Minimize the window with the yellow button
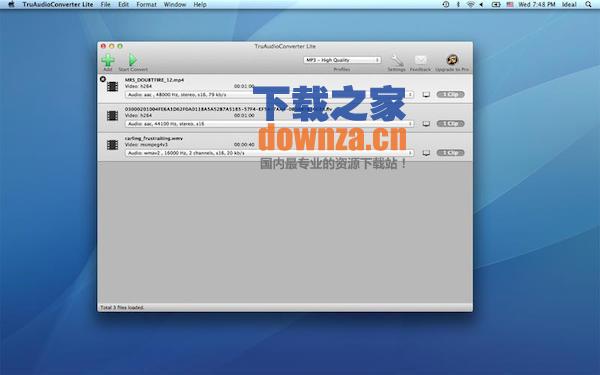 112,46
